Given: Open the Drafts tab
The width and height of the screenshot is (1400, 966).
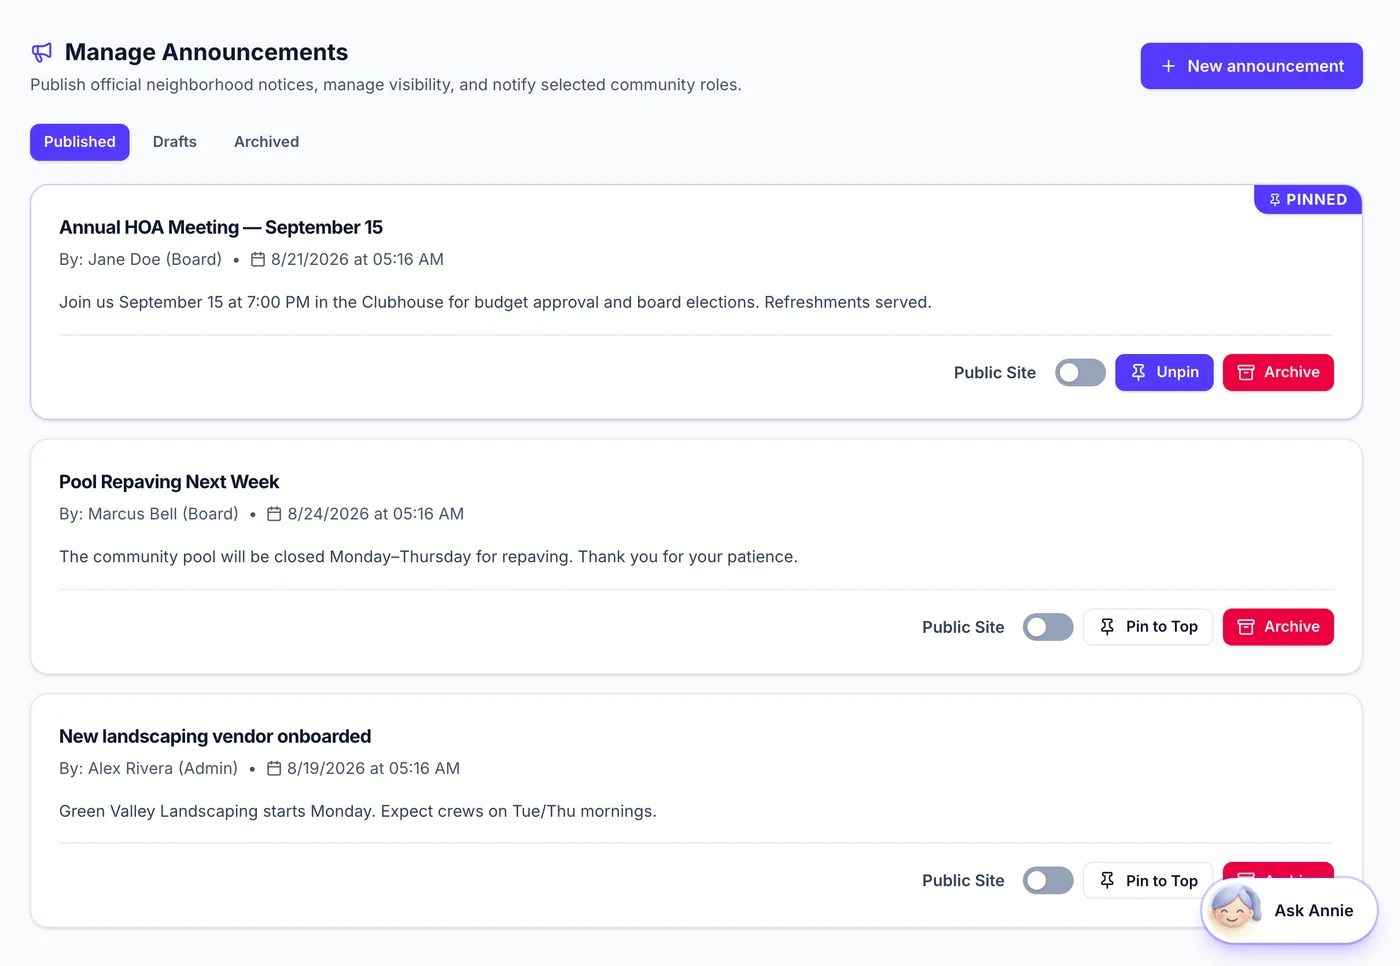Looking at the screenshot, I should (x=175, y=142).
